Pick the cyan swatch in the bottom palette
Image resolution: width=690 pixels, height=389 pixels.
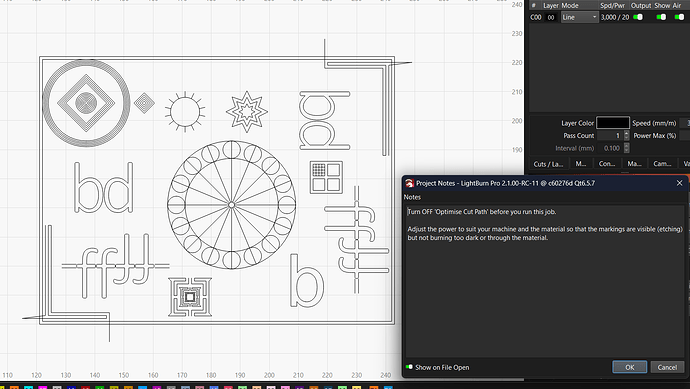[29, 387]
